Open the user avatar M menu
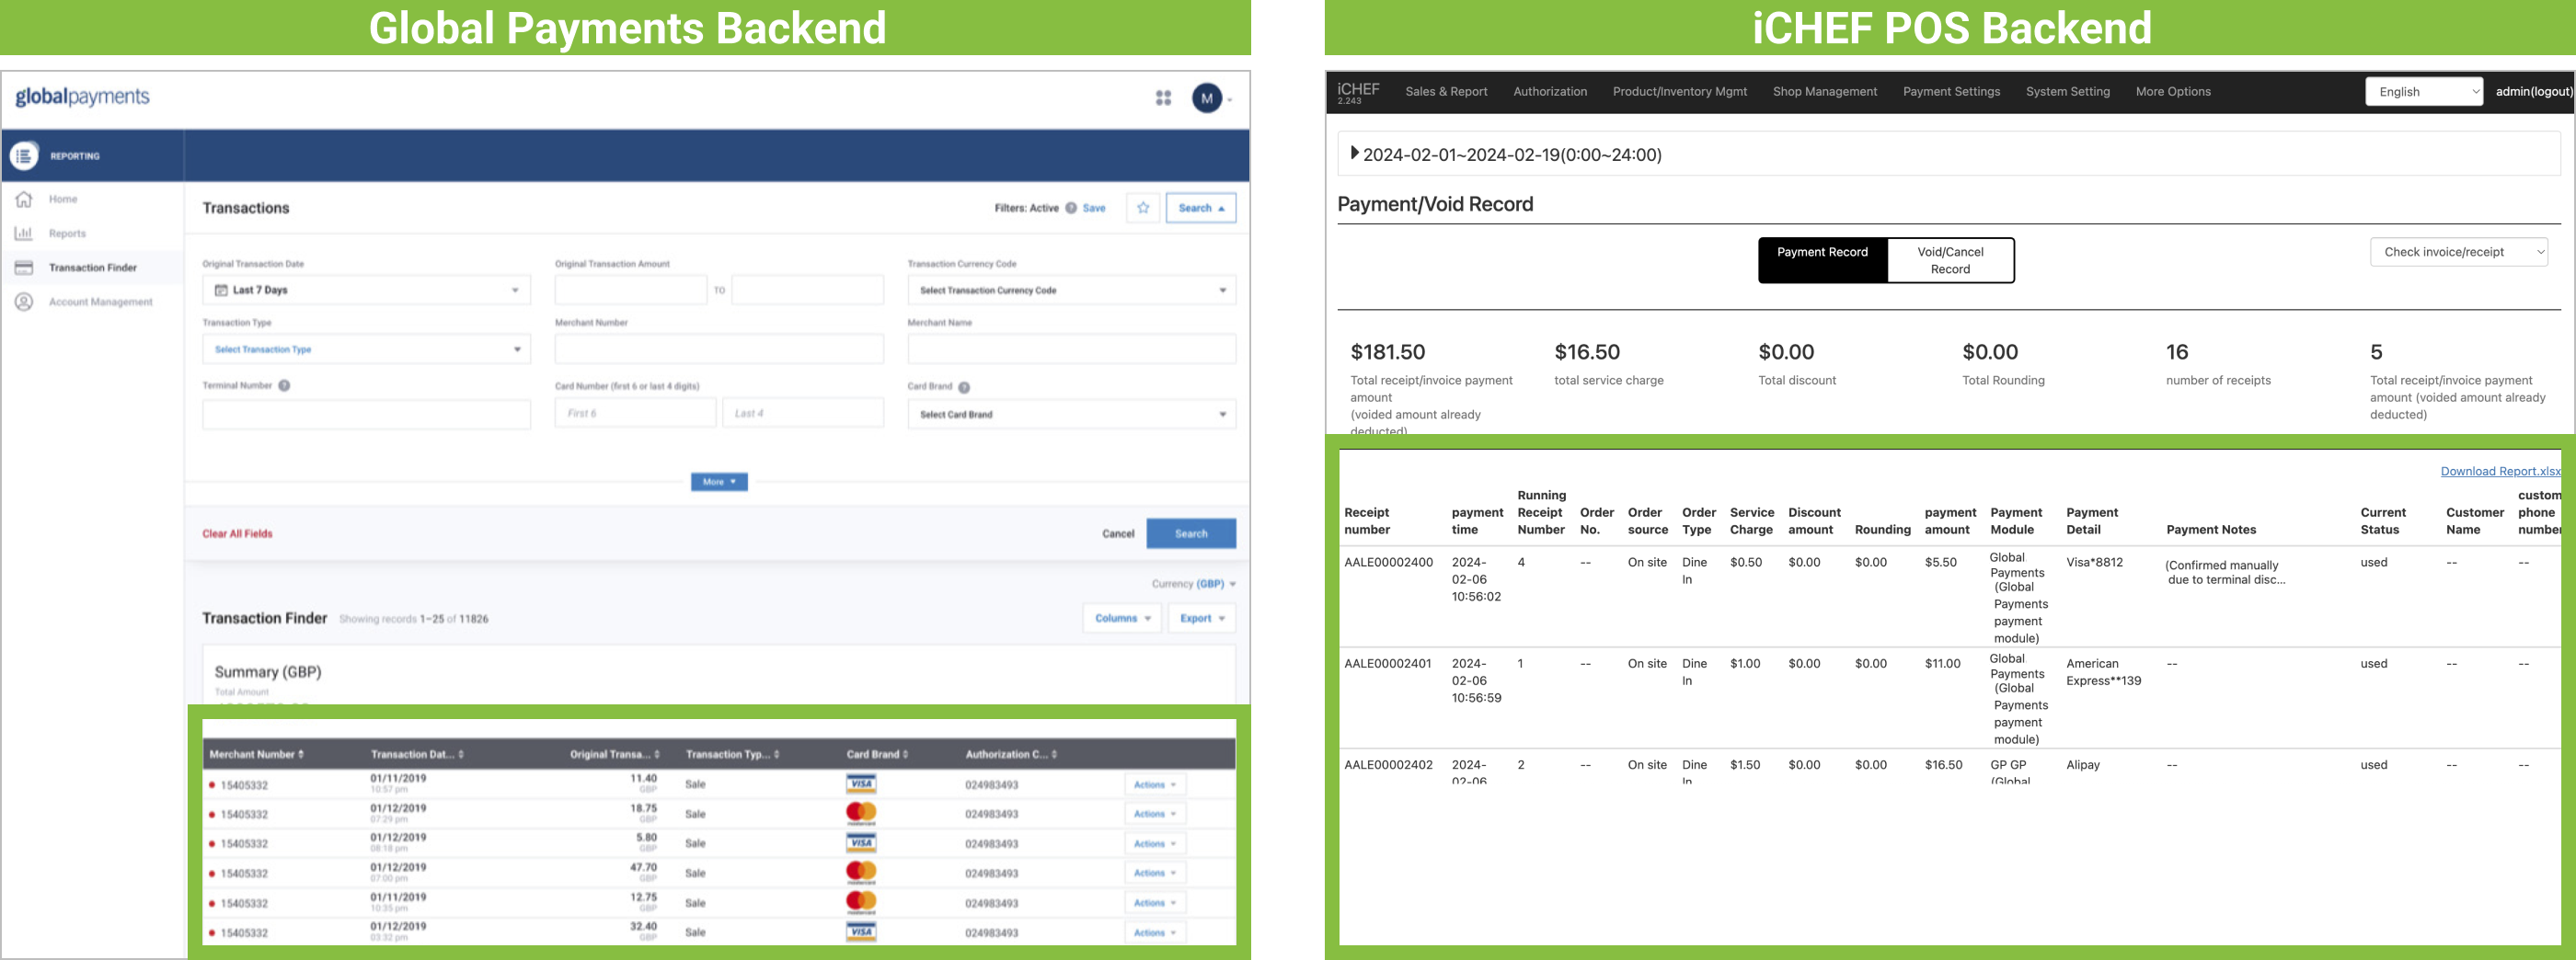This screenshot has width=2576, height=960. tap(1208, 98)
